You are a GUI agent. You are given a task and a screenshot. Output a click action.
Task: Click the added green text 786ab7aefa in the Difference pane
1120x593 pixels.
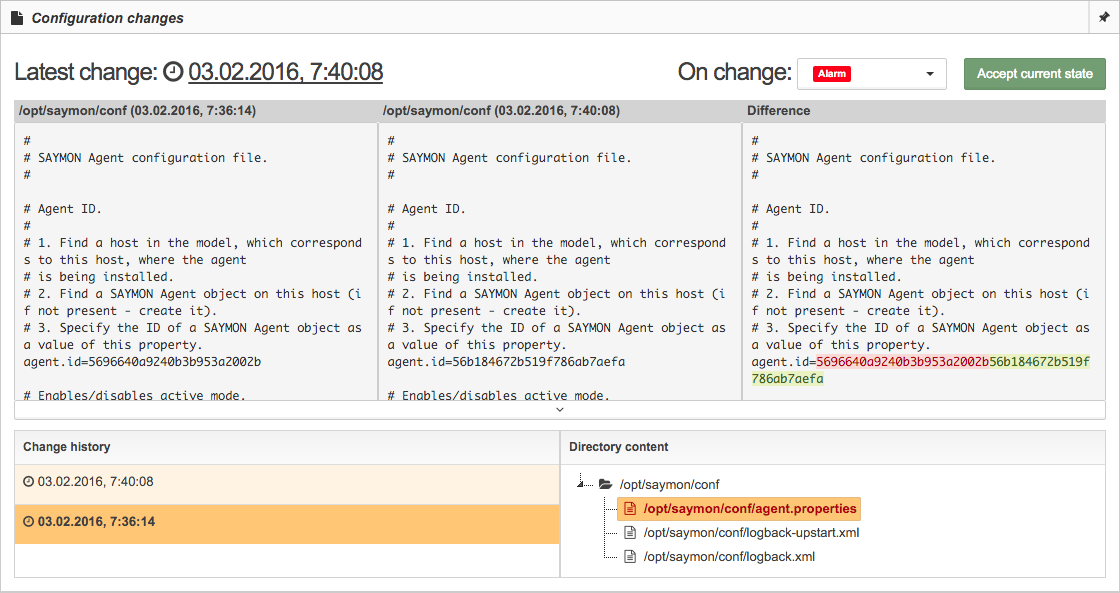[787, 379]
